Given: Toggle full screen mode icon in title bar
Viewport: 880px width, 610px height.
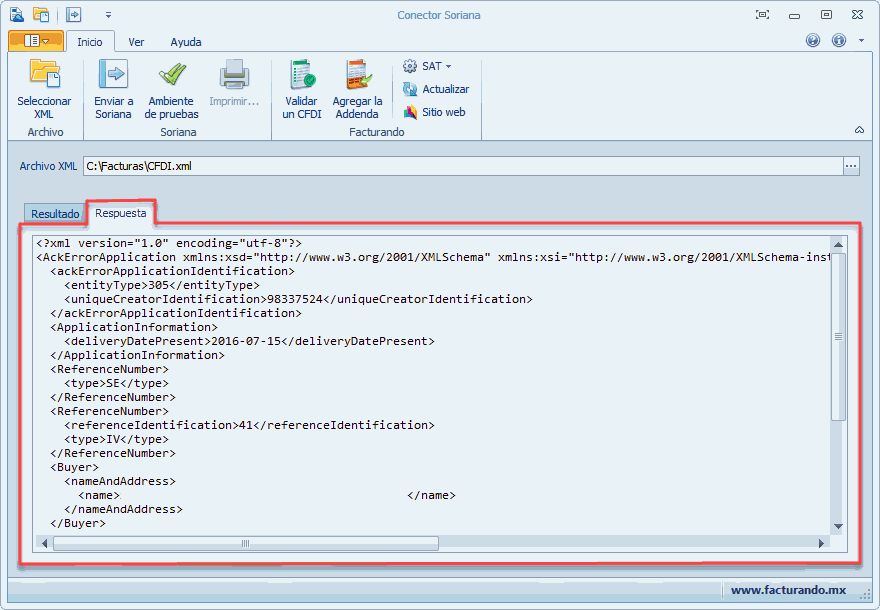Looking at the screenshot, I should (762, 15).
